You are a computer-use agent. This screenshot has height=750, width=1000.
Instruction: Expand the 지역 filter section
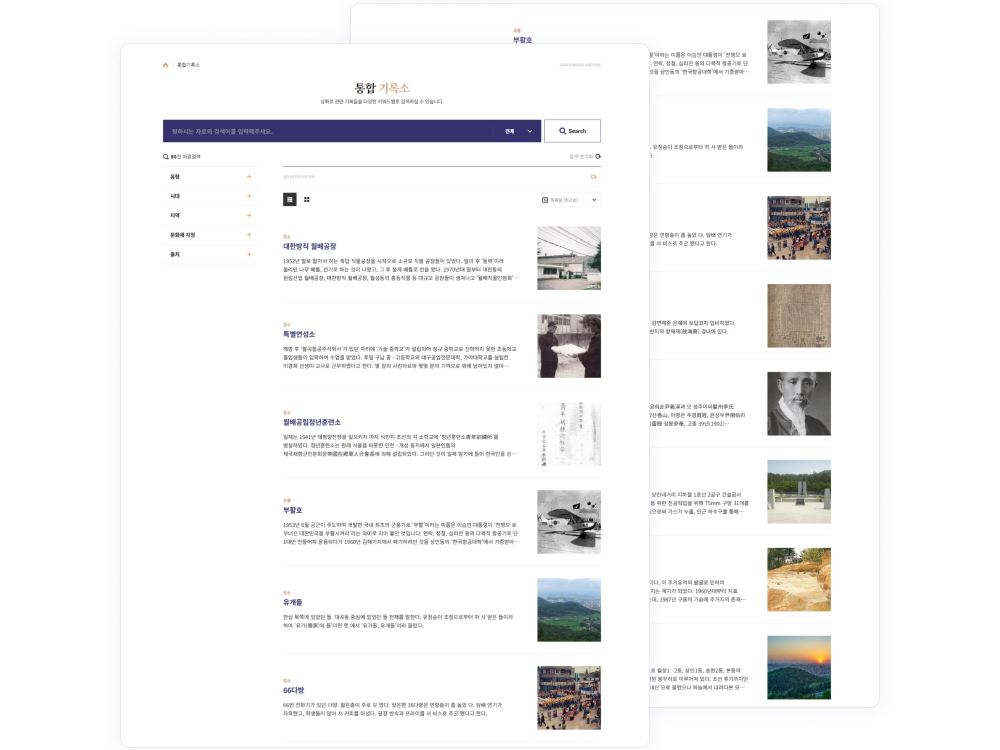coord(249,215)
